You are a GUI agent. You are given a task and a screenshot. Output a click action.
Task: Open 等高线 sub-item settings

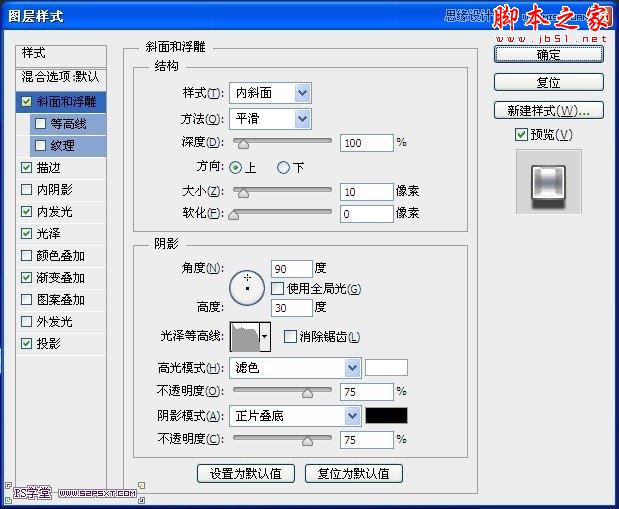tap(68, 124)
